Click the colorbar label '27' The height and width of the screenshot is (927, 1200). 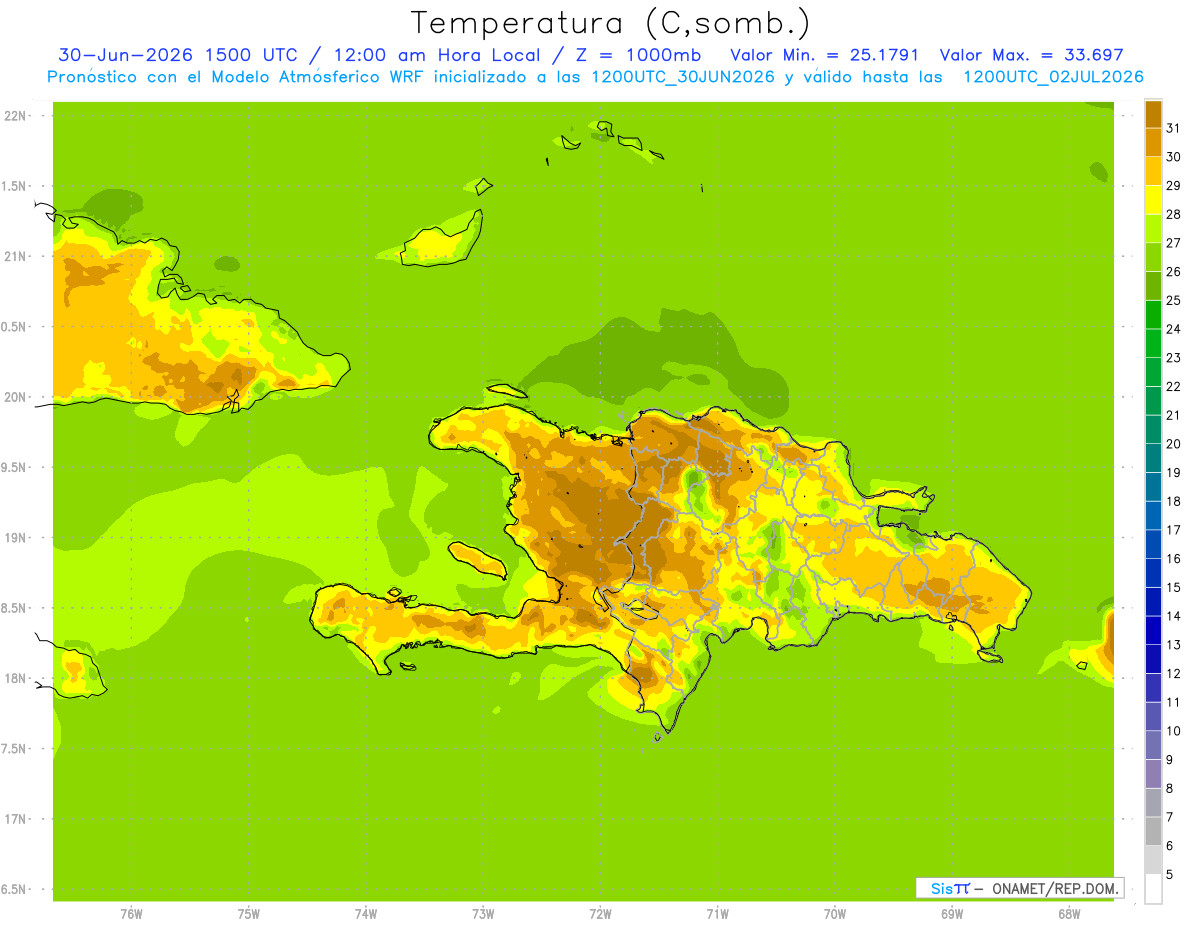1173,243
